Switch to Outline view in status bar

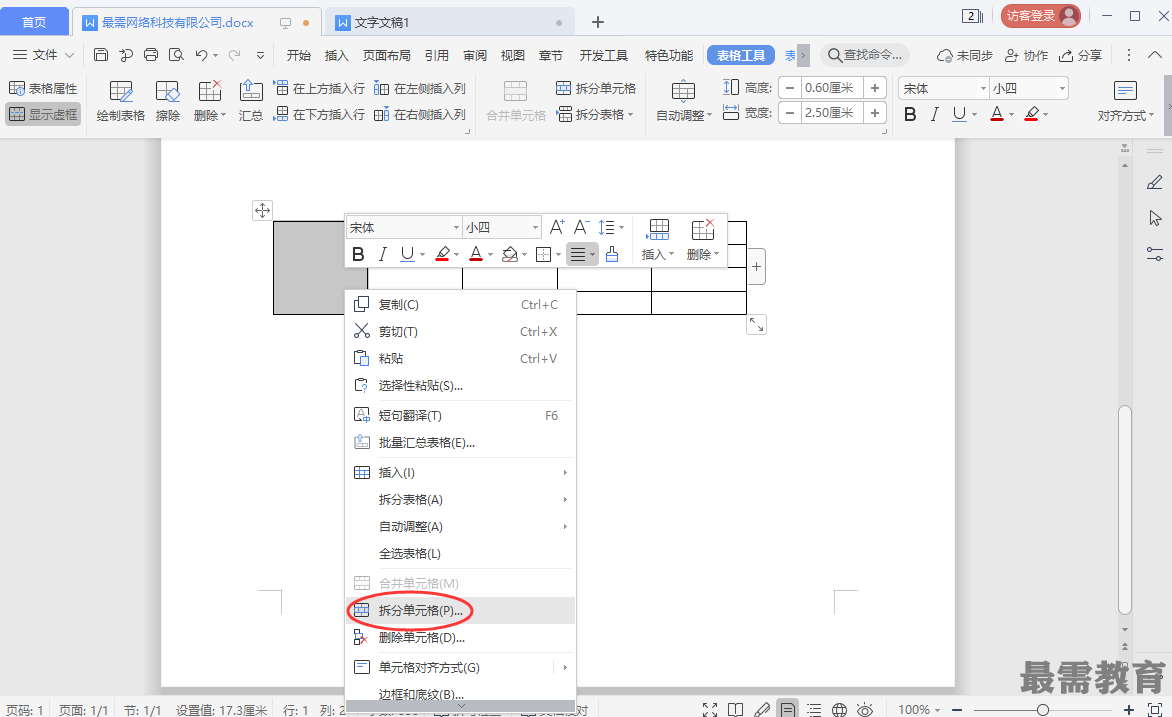tap(814, 709)
